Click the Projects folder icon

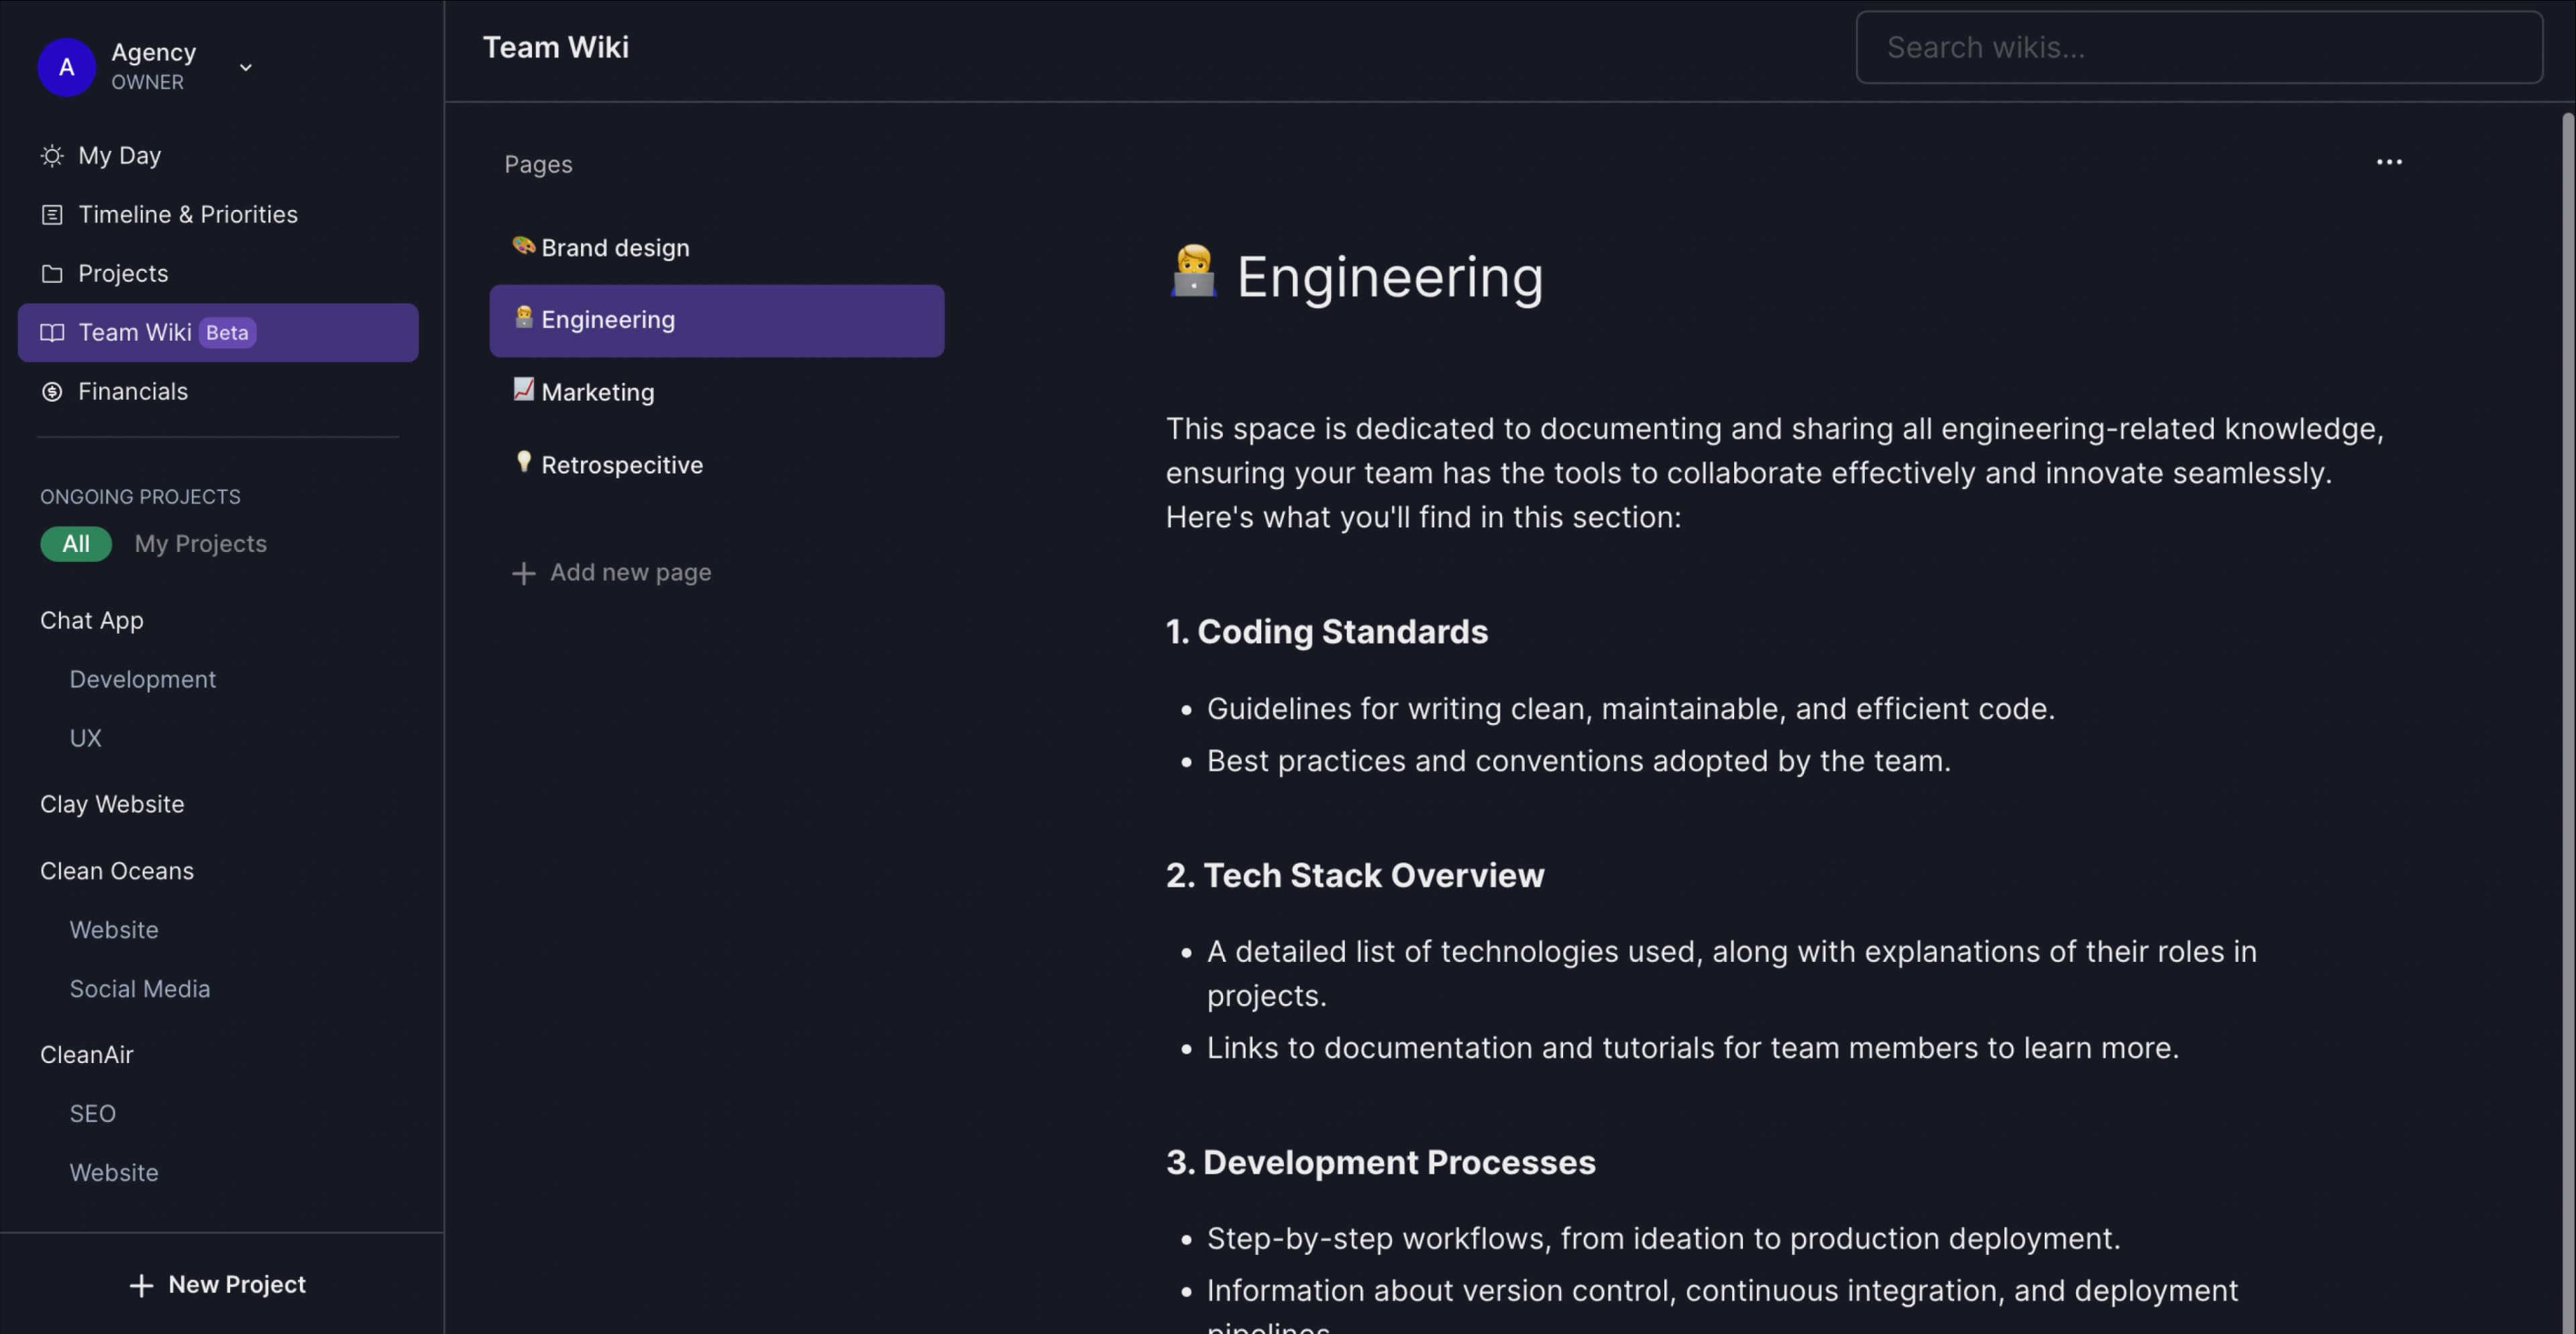point(52,272)
